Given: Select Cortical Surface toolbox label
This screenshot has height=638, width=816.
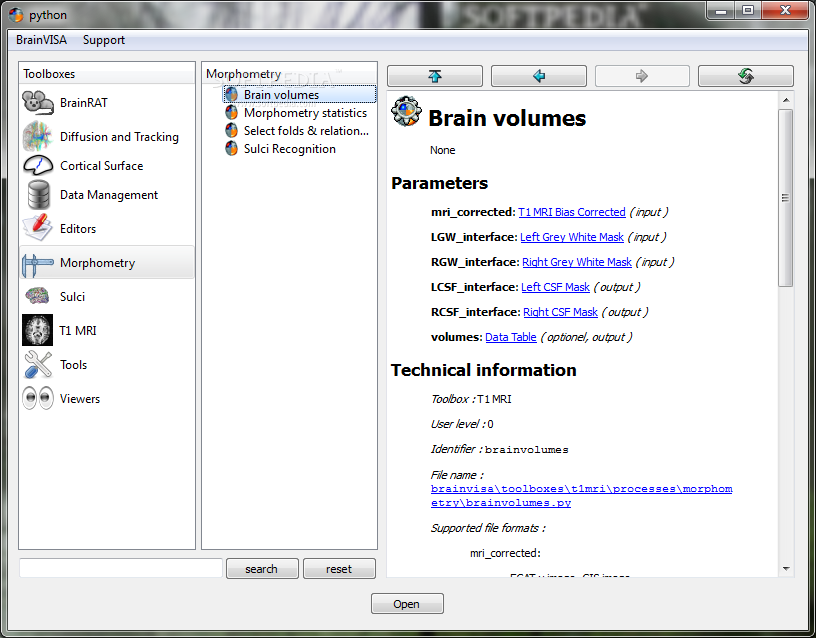Looking at the screenshot, I should coord(101,165).
